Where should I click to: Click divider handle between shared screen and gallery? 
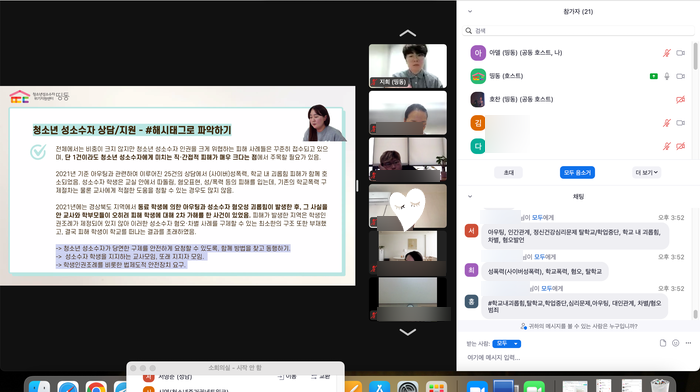click(357, 186)
